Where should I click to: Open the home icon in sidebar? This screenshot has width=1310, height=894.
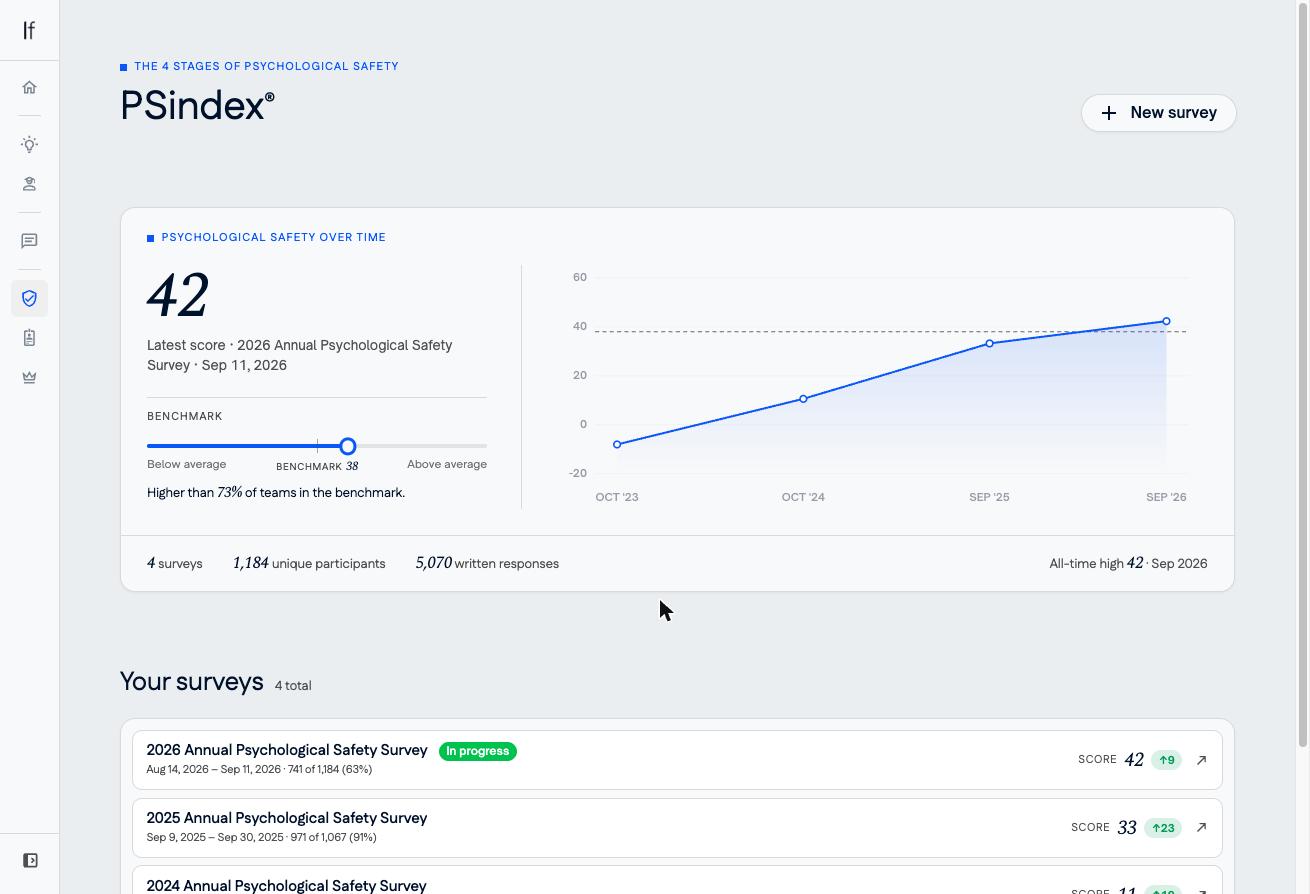point(29,87)
